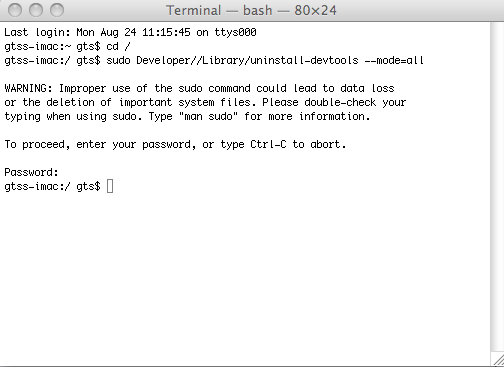504x367 pixels.
Task: Click the vertical scrollbar track on the right edge
Action: coord(497,187)
